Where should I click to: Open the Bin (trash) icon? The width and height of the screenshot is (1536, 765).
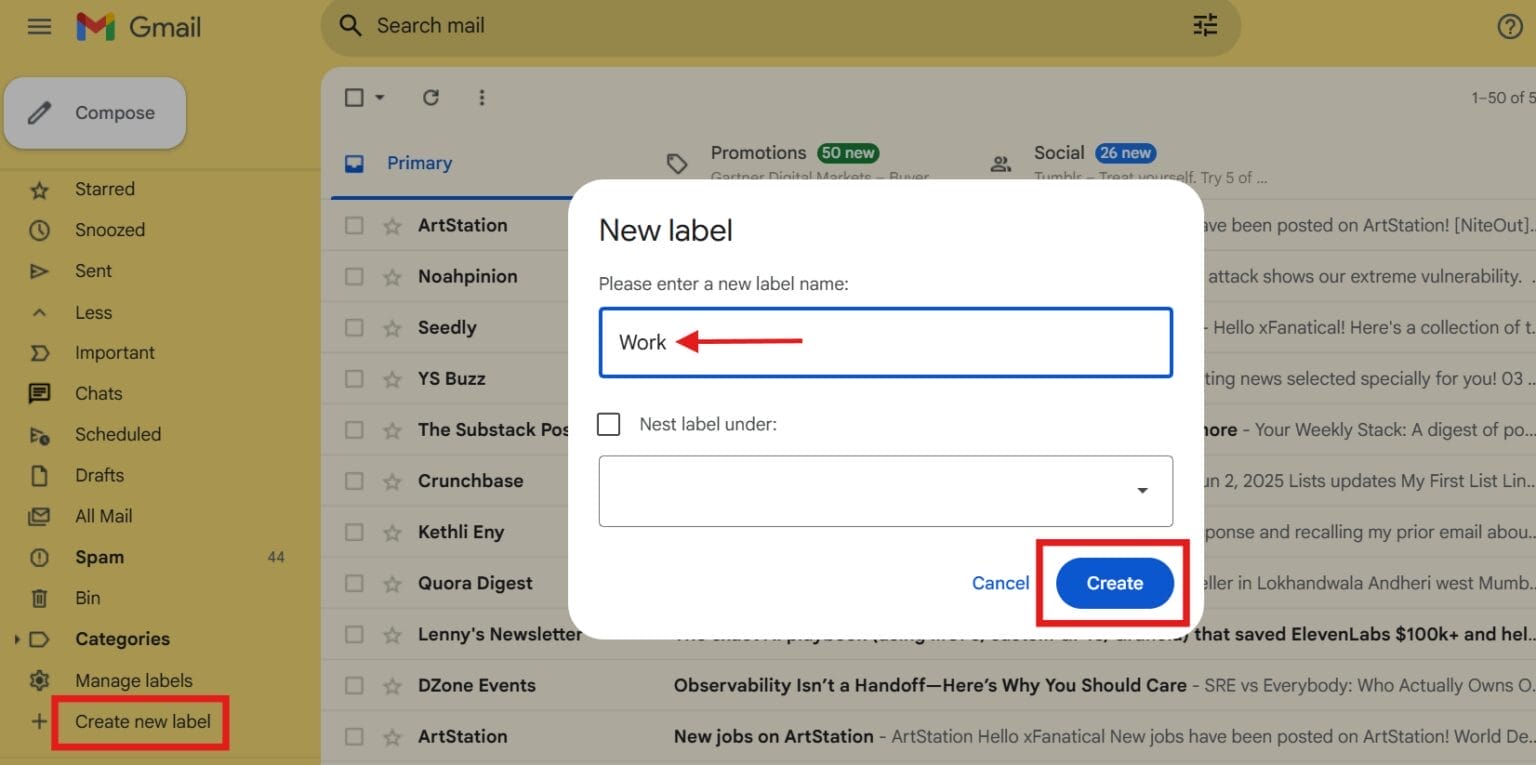coord(37,598)
